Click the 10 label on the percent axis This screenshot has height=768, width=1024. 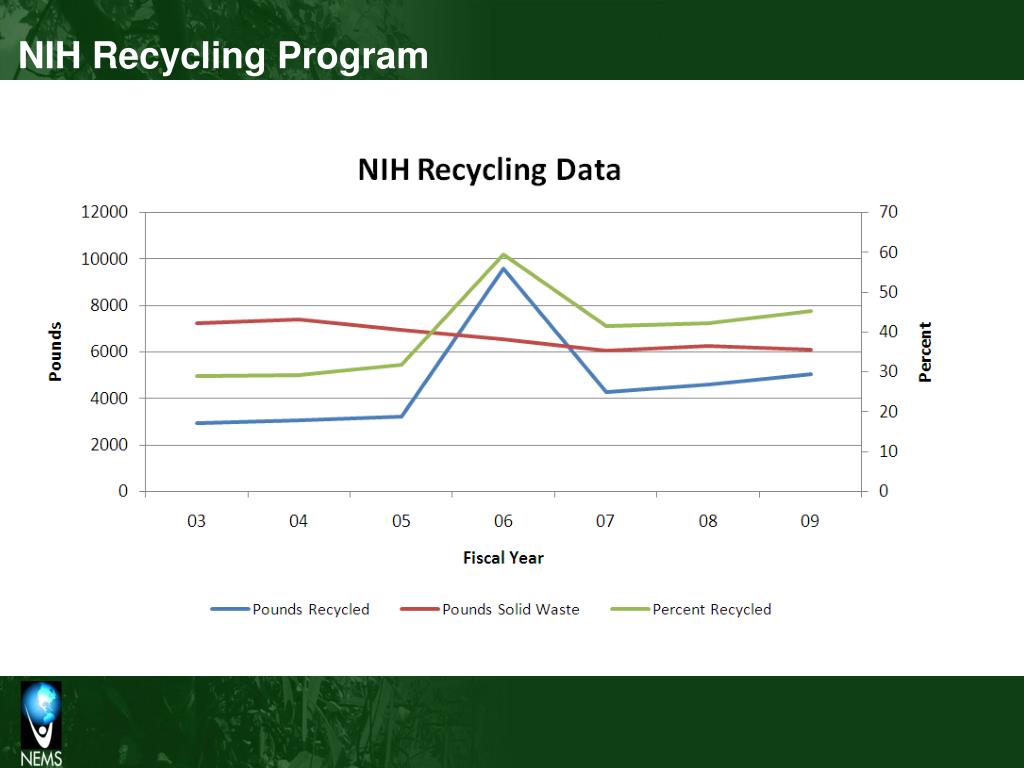tap(888, 451)
